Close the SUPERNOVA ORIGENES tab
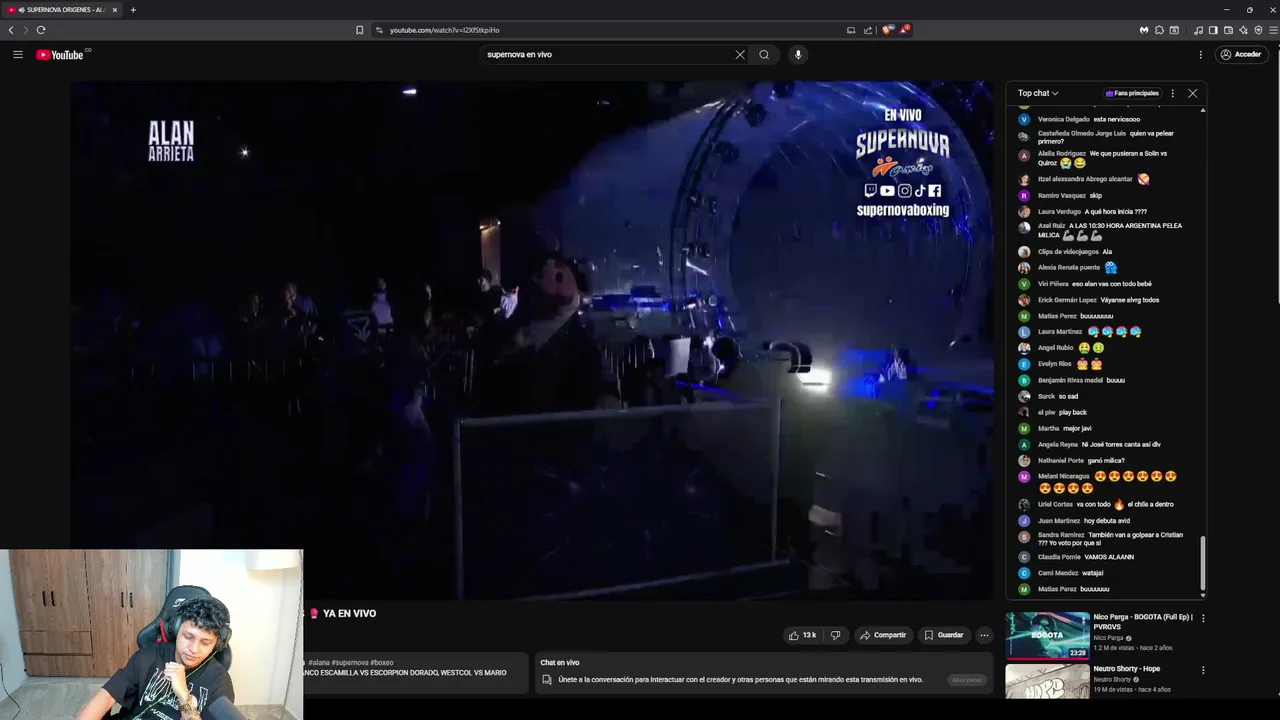The width and height of the screenshot is (1280, 720). tap(114, 10)
